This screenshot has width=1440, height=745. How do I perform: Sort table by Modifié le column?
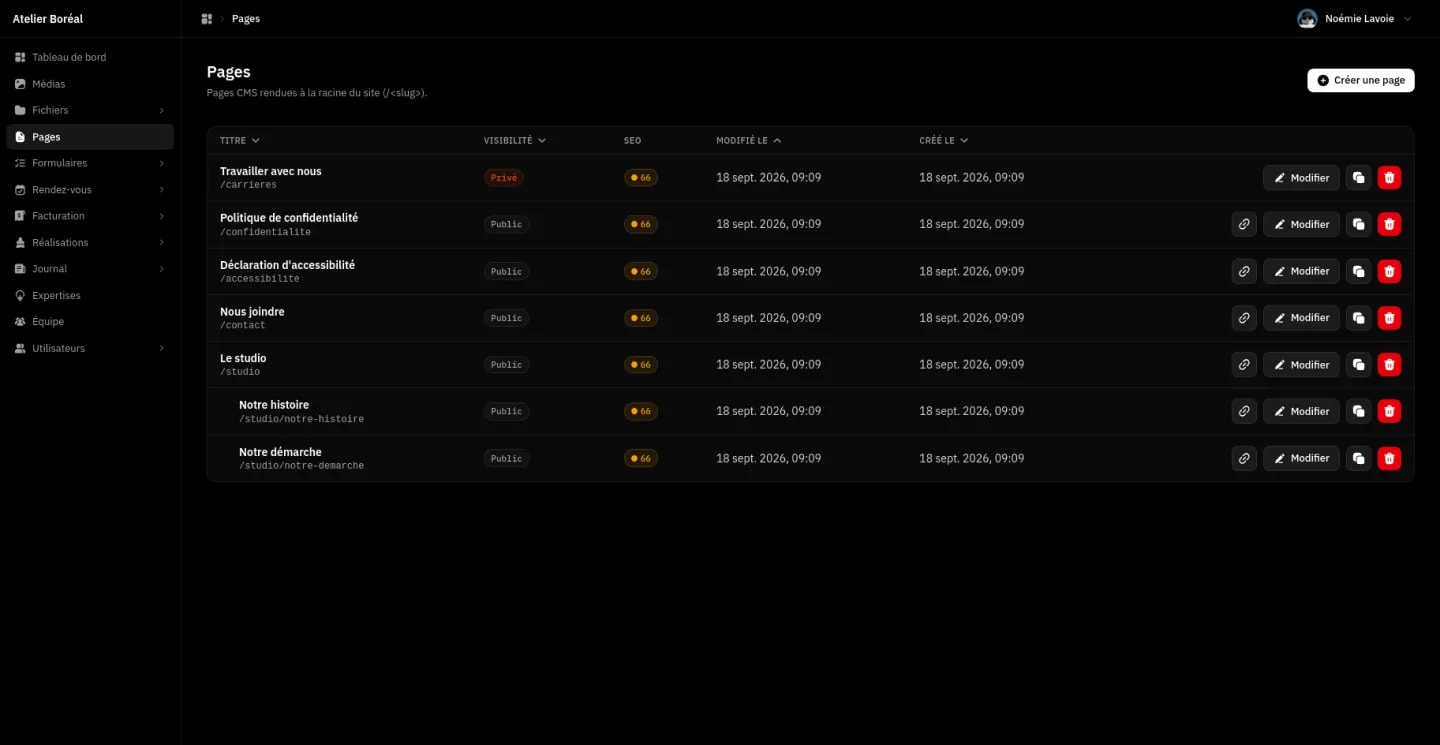pyautogui.click(x=749, y=141)
